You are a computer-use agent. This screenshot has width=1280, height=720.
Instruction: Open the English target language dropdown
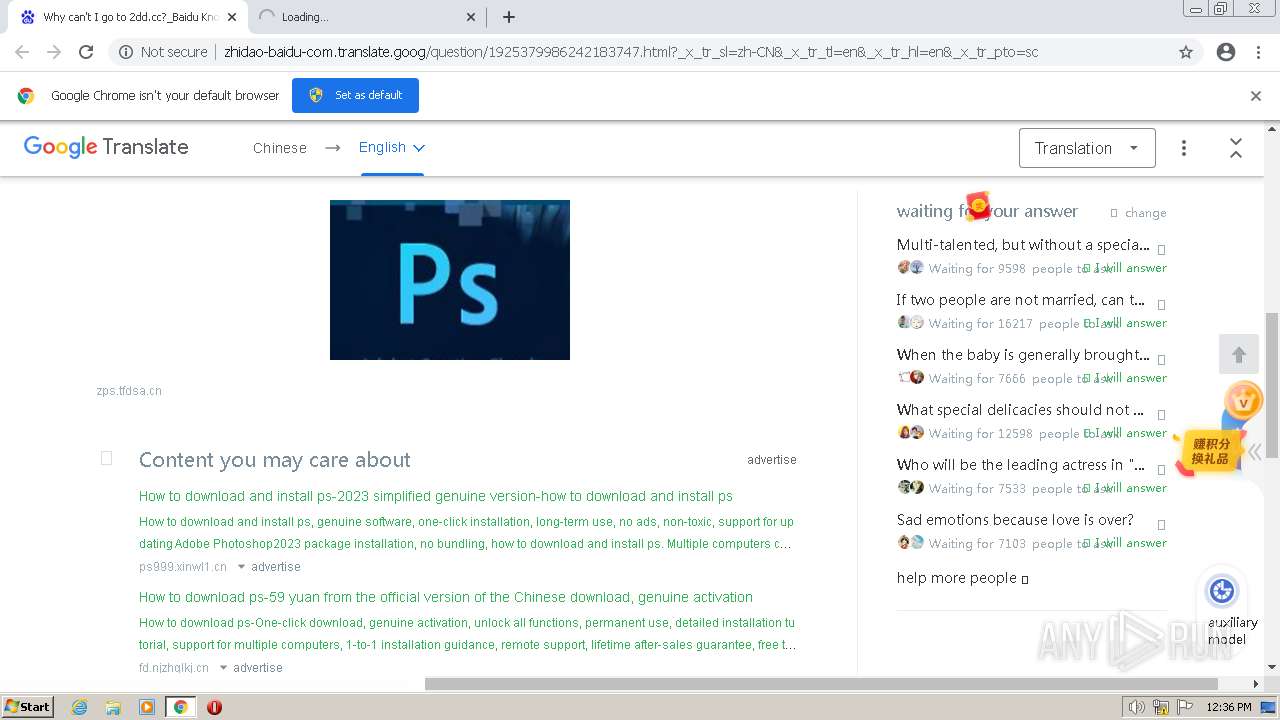[x=392, y=147]
